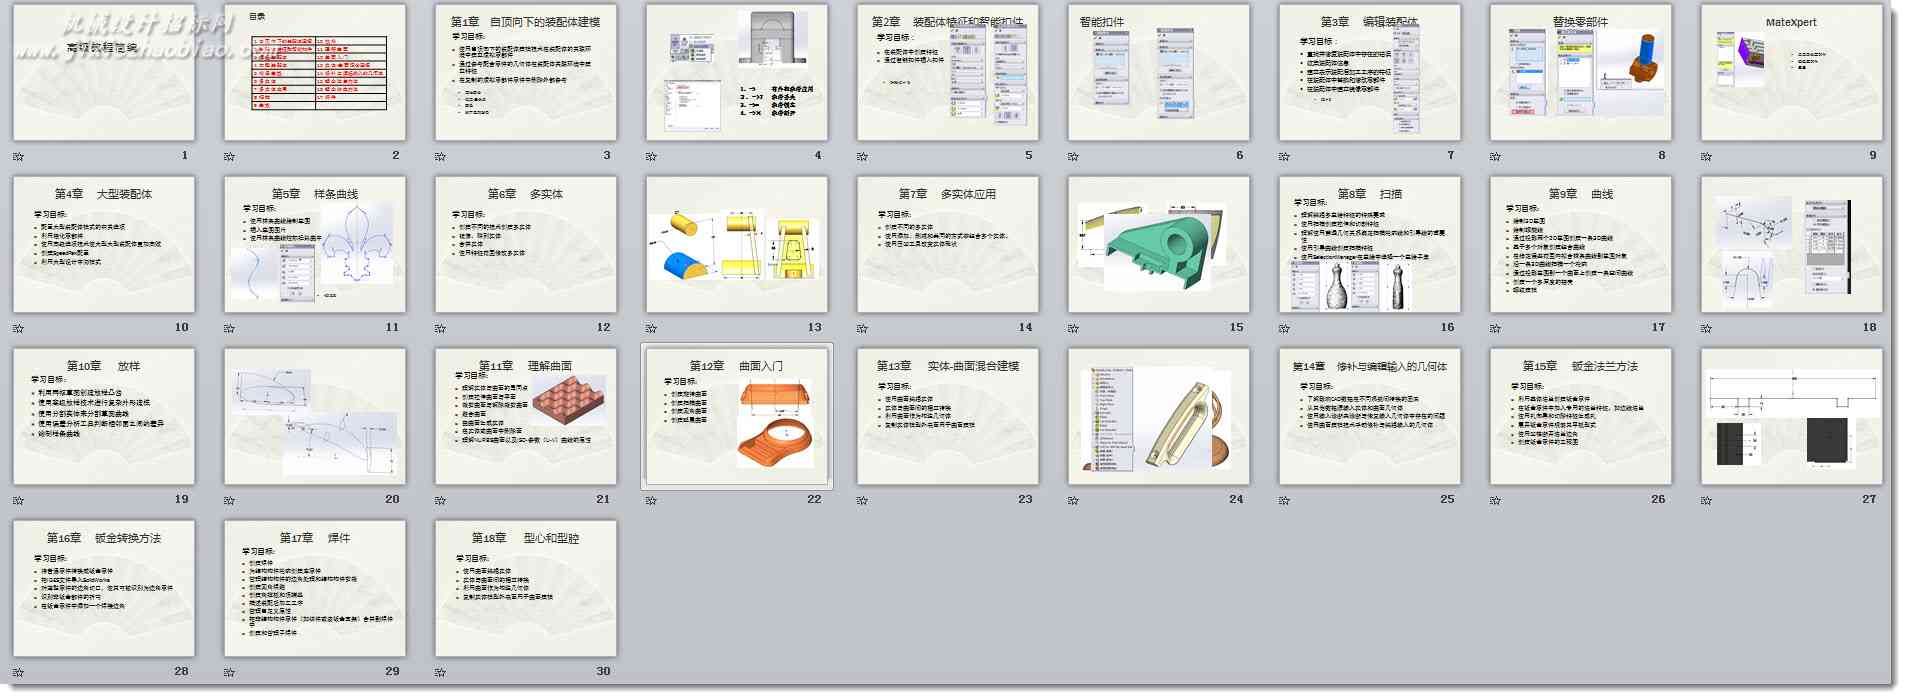Select slide 26 第15章 钣金法兰方法 thumbnail
Viewport: 1906px width, 699px height.
coord(1580,416)
